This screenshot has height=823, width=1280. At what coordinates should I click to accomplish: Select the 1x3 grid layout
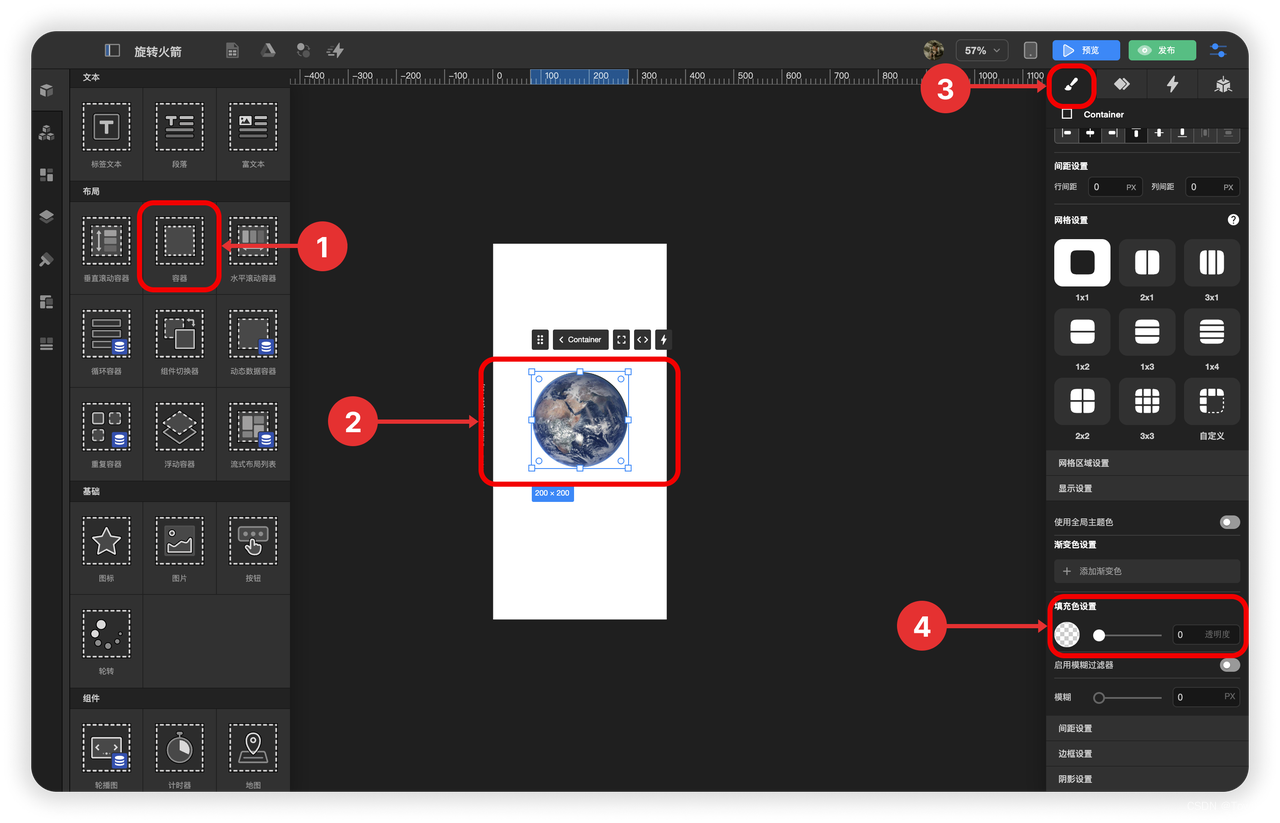(x=1147, y=332)
